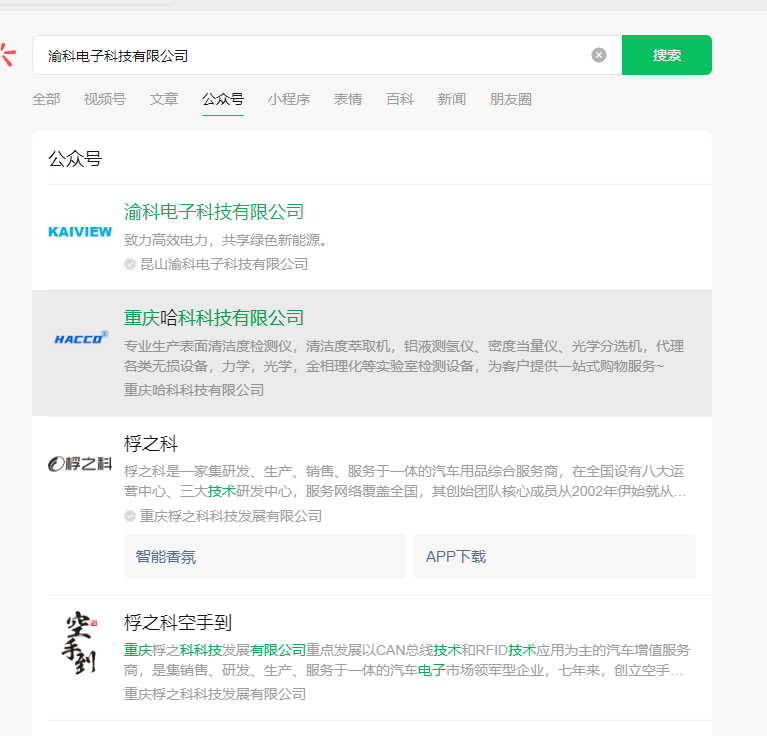This screenshot has width=767, height=736.
Task: Go to the 小程序 tab
Action: coord(289,99)
